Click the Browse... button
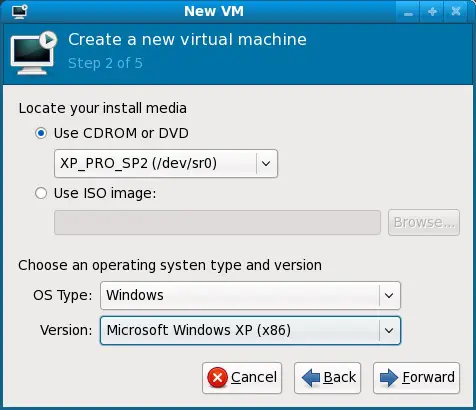This screenshot has height=410, width=476. 424,222
